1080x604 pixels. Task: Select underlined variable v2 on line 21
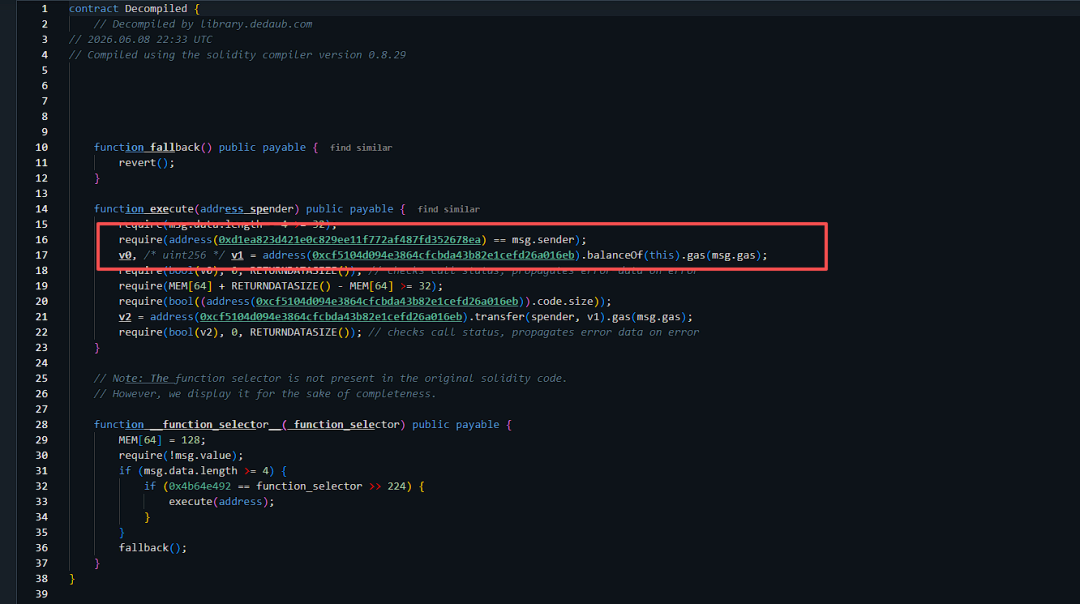125,317
